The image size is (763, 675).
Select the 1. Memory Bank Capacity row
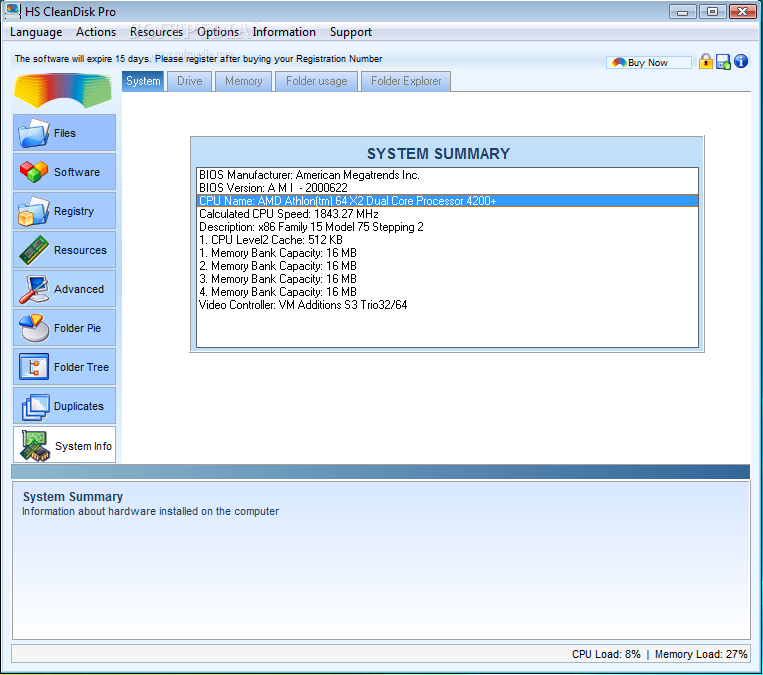(447, 253)
